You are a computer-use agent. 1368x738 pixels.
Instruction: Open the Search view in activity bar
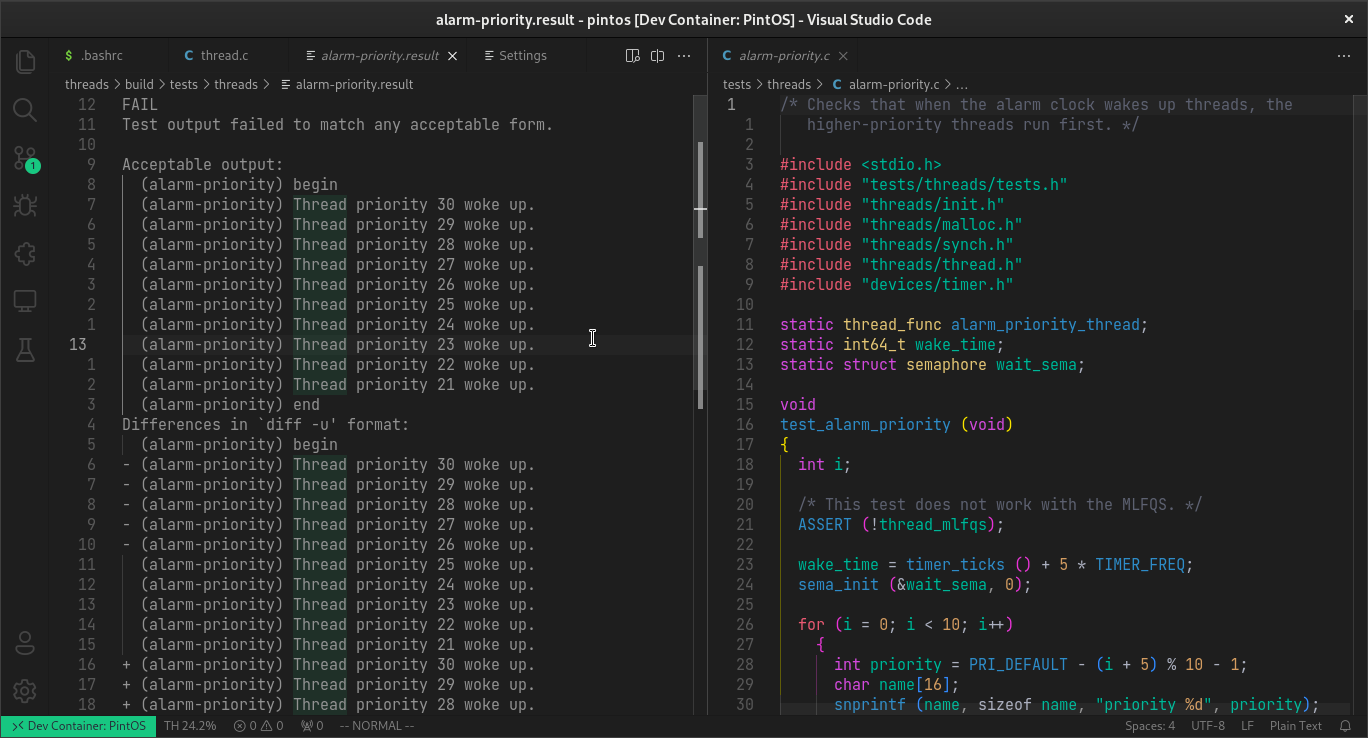[25, 110]
